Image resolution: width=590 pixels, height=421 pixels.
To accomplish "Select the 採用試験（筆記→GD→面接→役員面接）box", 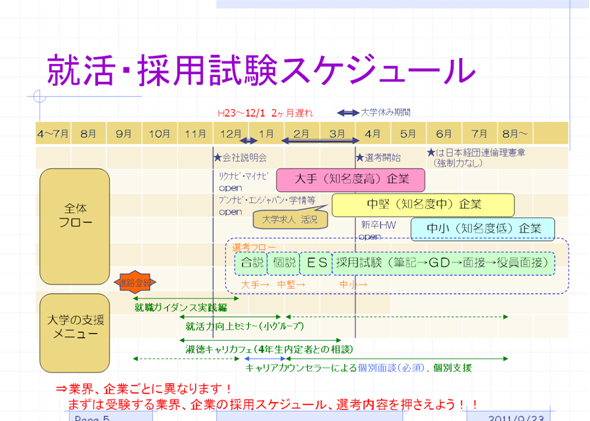I will point(443,263).
